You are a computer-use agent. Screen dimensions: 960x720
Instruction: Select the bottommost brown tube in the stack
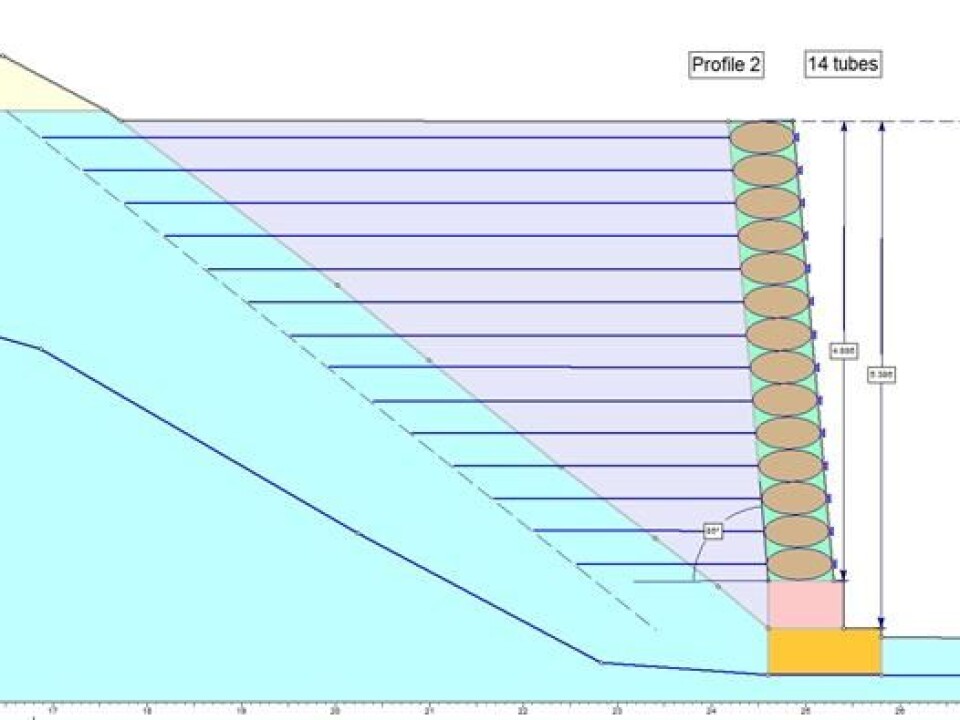tap(798, 564)
